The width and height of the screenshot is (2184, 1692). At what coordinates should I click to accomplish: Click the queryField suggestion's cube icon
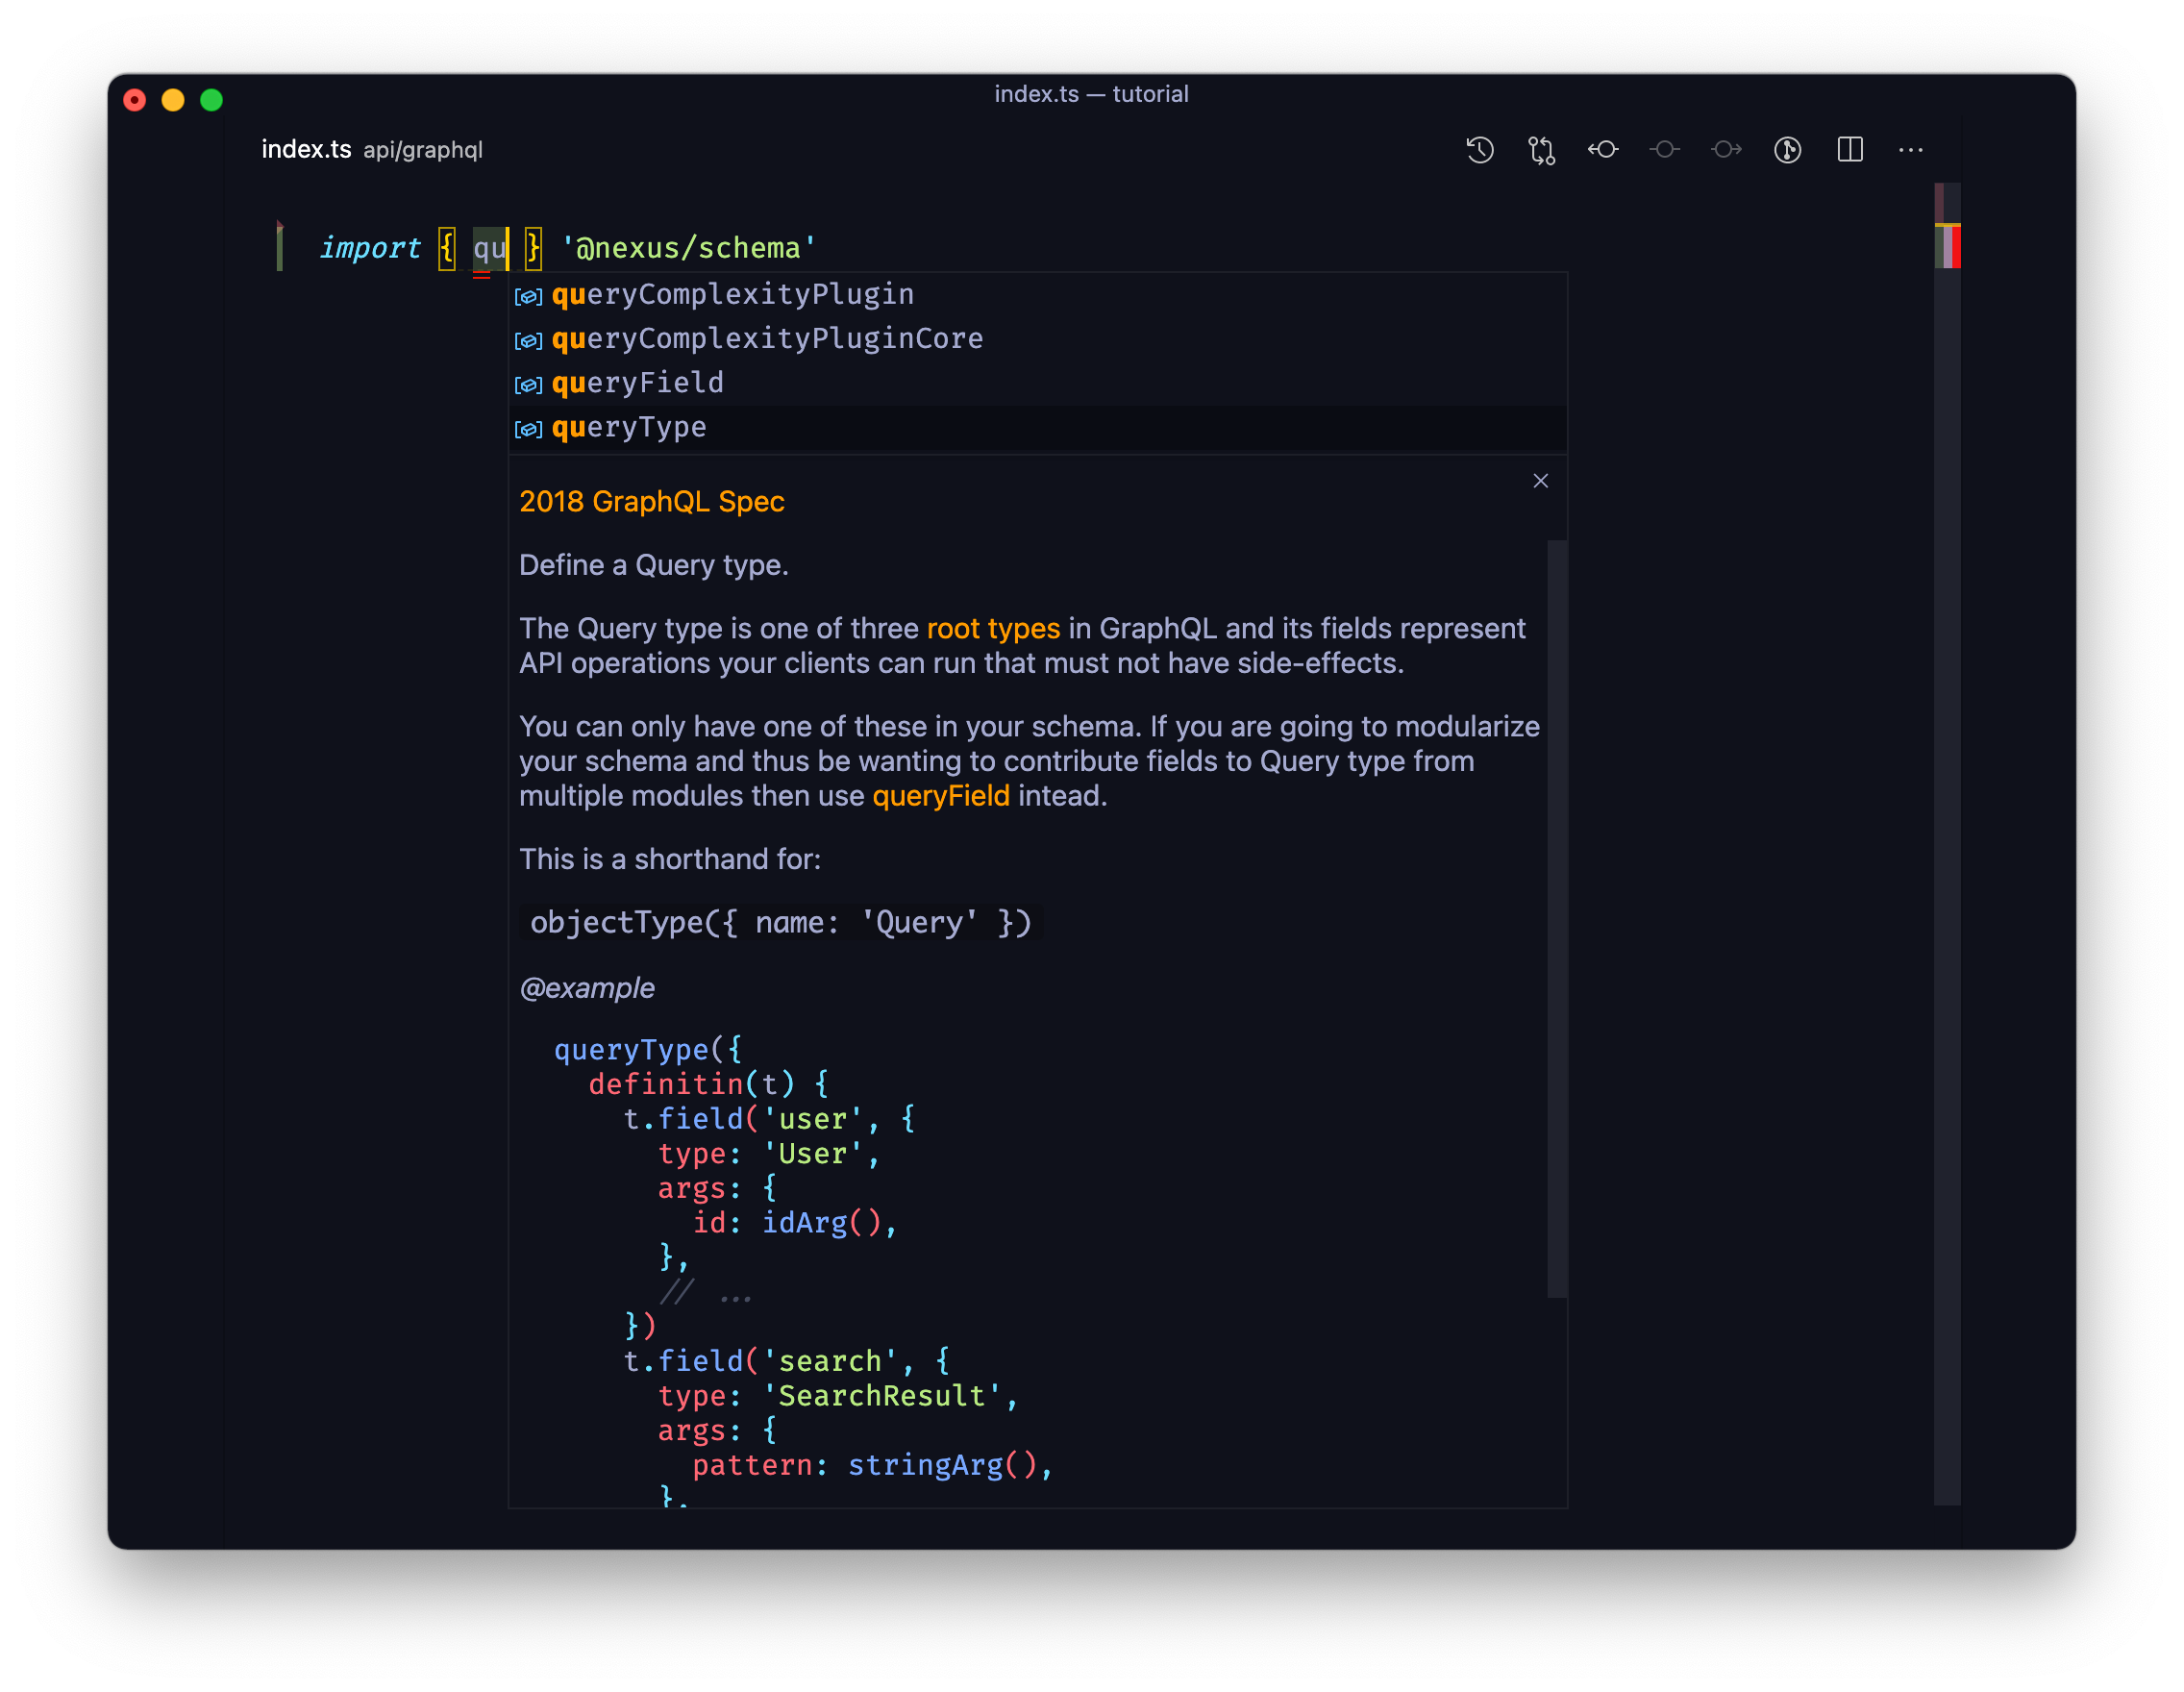pos(529,384)
